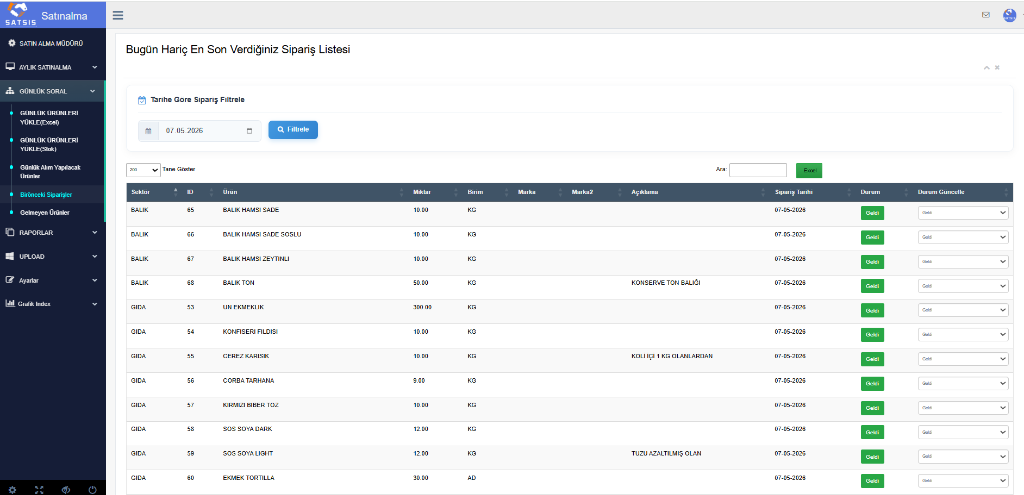Toggle fullscreen icon in sidebar footer

(x=39, y=489)
